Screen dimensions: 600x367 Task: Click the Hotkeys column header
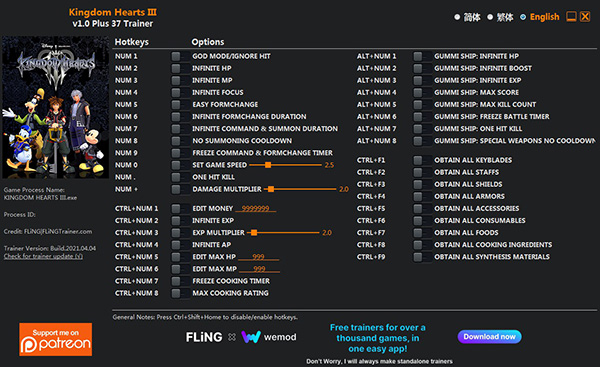[x=132, y=42]
